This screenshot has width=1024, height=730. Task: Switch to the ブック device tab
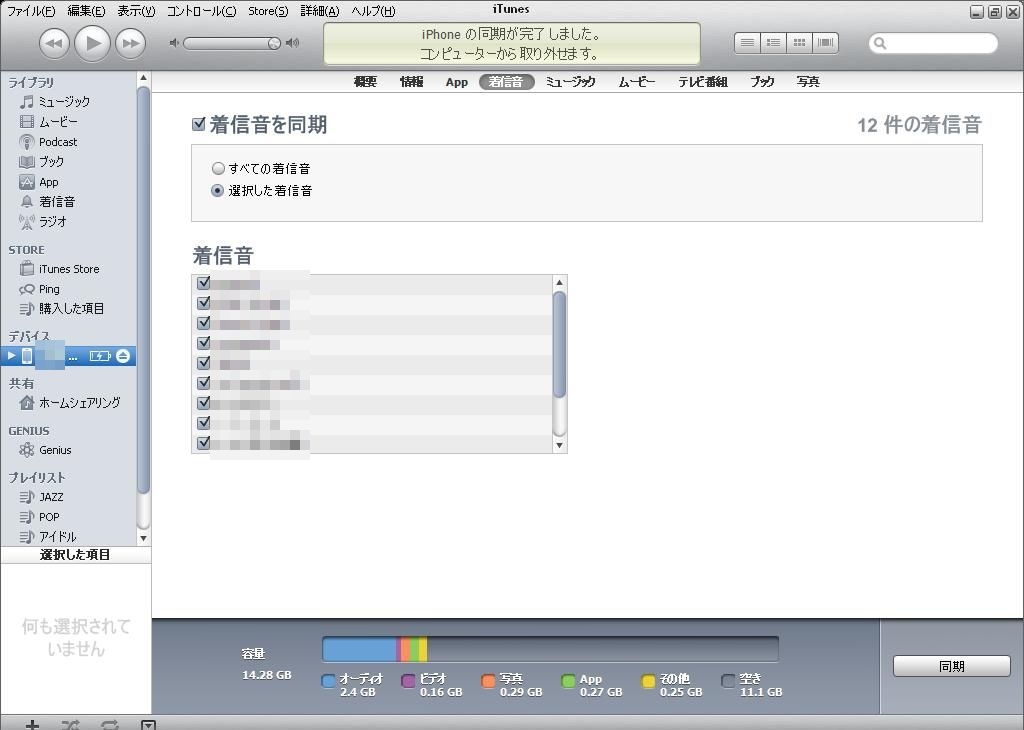tap(761, 82)
